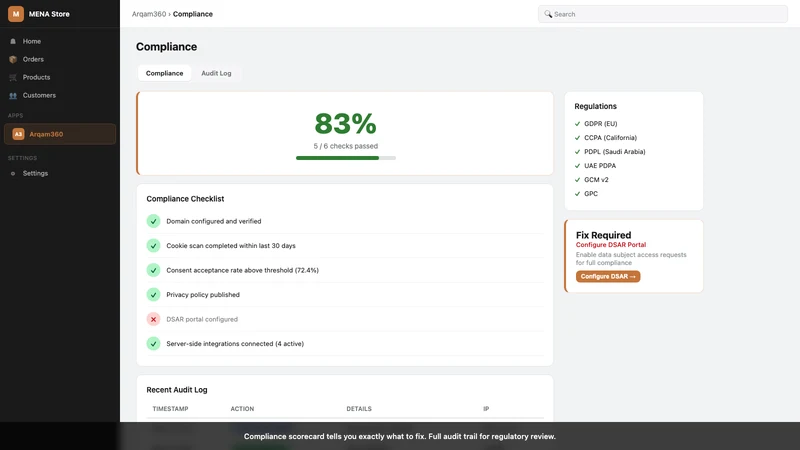This screenshot has height=450, width=800.
Task: Click the MENA Store name
Action: 49,14
